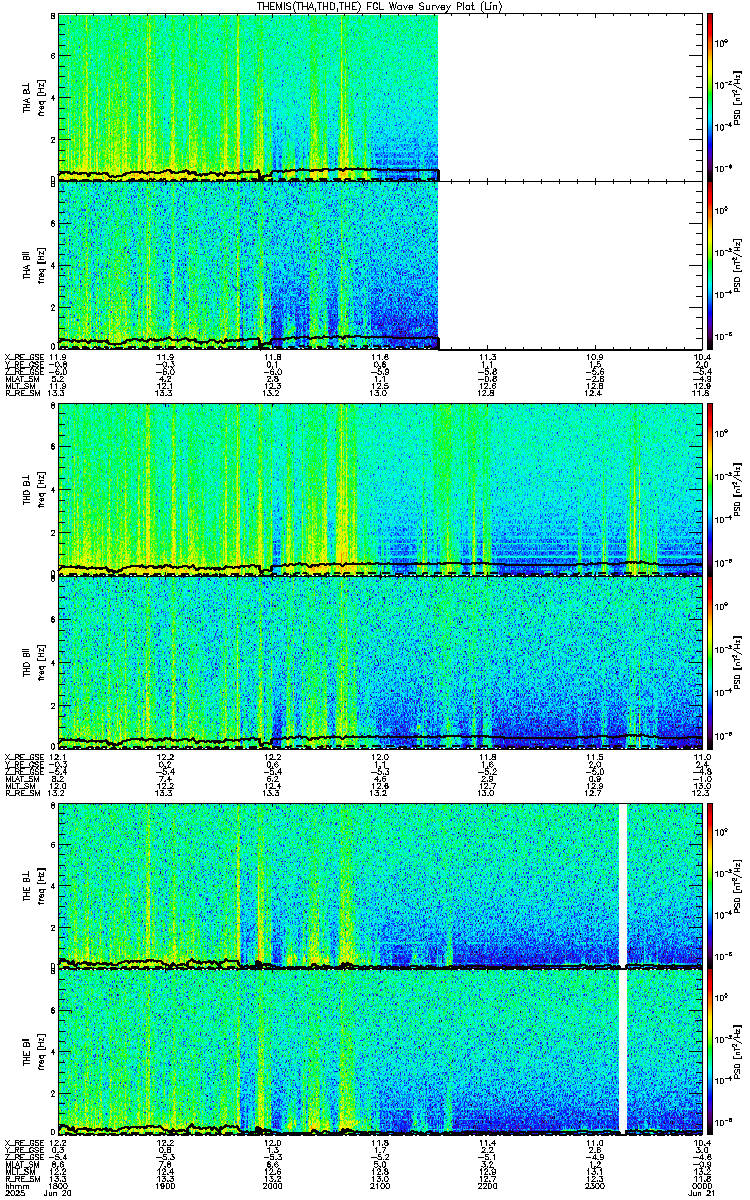Click the "2000" time tick label
The image size is (750, 1200).
point(272,1185)
